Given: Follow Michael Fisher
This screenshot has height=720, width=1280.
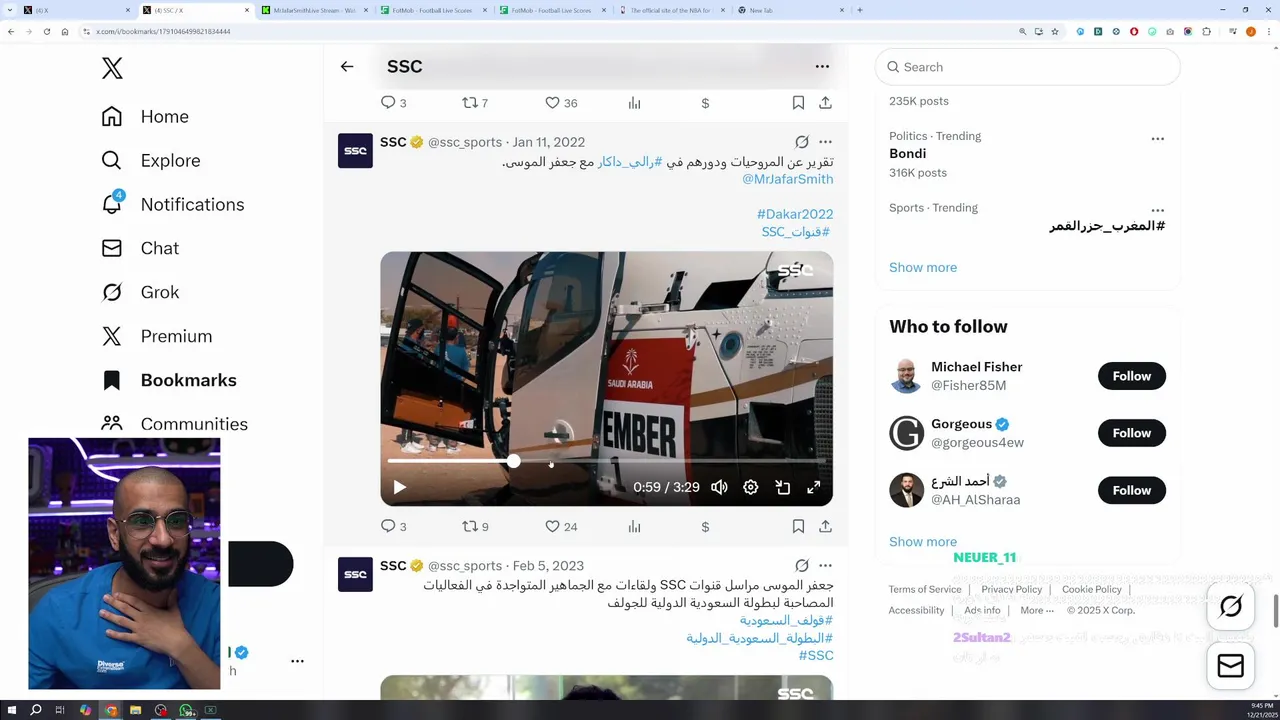Looking at the screenshot, I should pos(1132,376).
